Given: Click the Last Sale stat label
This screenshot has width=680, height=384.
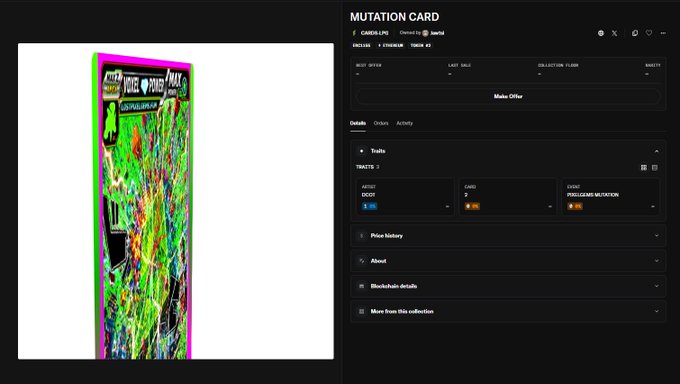Looking at the screenshot, I should [x=459, y=65].
